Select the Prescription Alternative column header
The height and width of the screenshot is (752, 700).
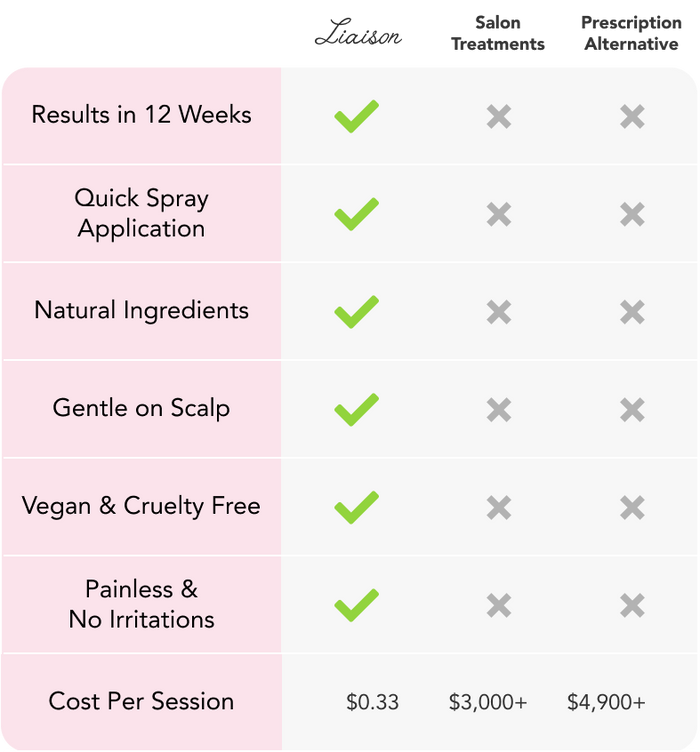[x=630, y=33]
